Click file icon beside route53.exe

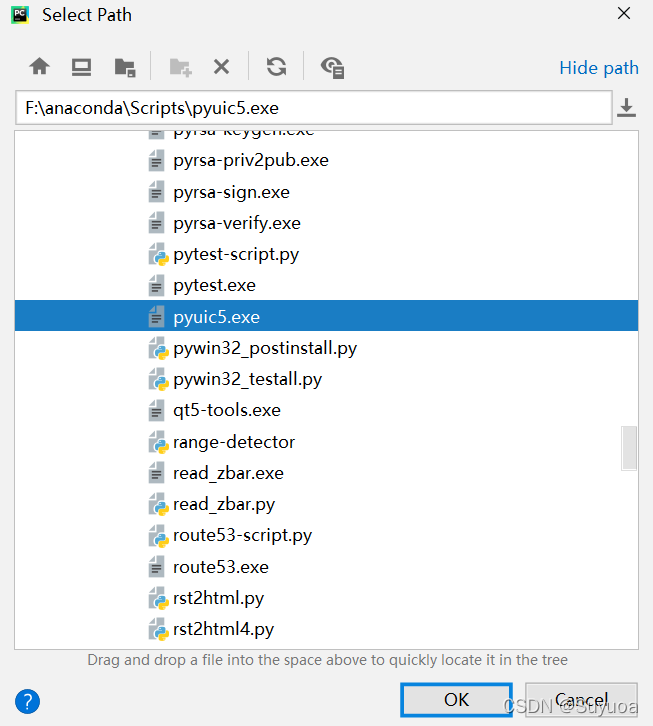click(157, 567)
